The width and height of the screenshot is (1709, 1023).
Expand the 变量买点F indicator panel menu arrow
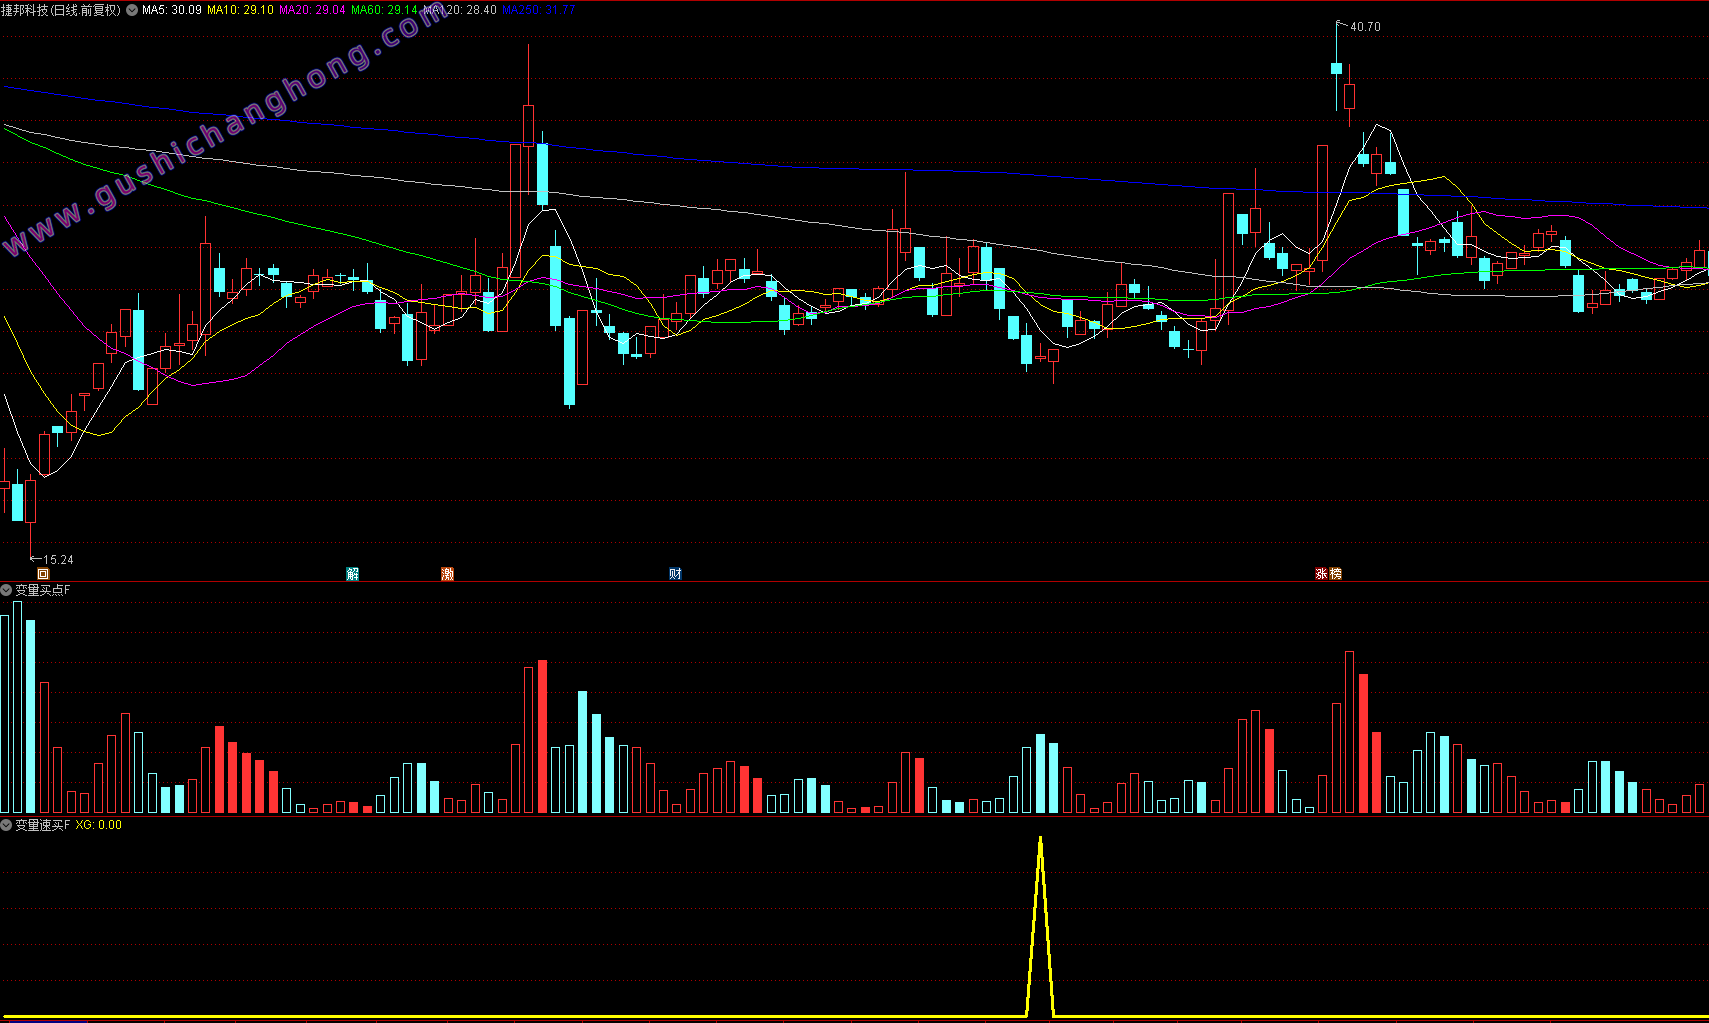click(7, 590)
